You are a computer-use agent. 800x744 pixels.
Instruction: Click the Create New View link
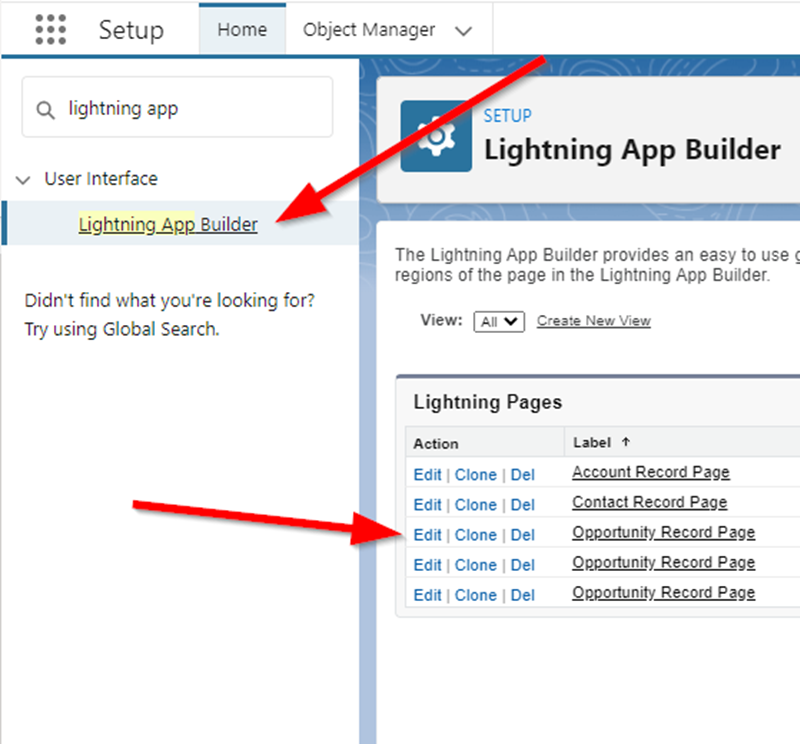(593, 321)
